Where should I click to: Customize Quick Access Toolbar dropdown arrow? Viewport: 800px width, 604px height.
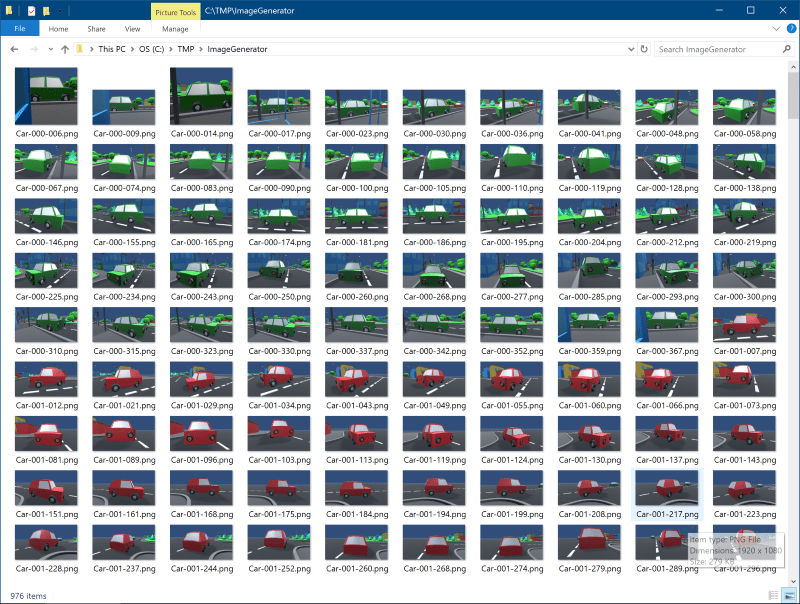tap(59, 10)
